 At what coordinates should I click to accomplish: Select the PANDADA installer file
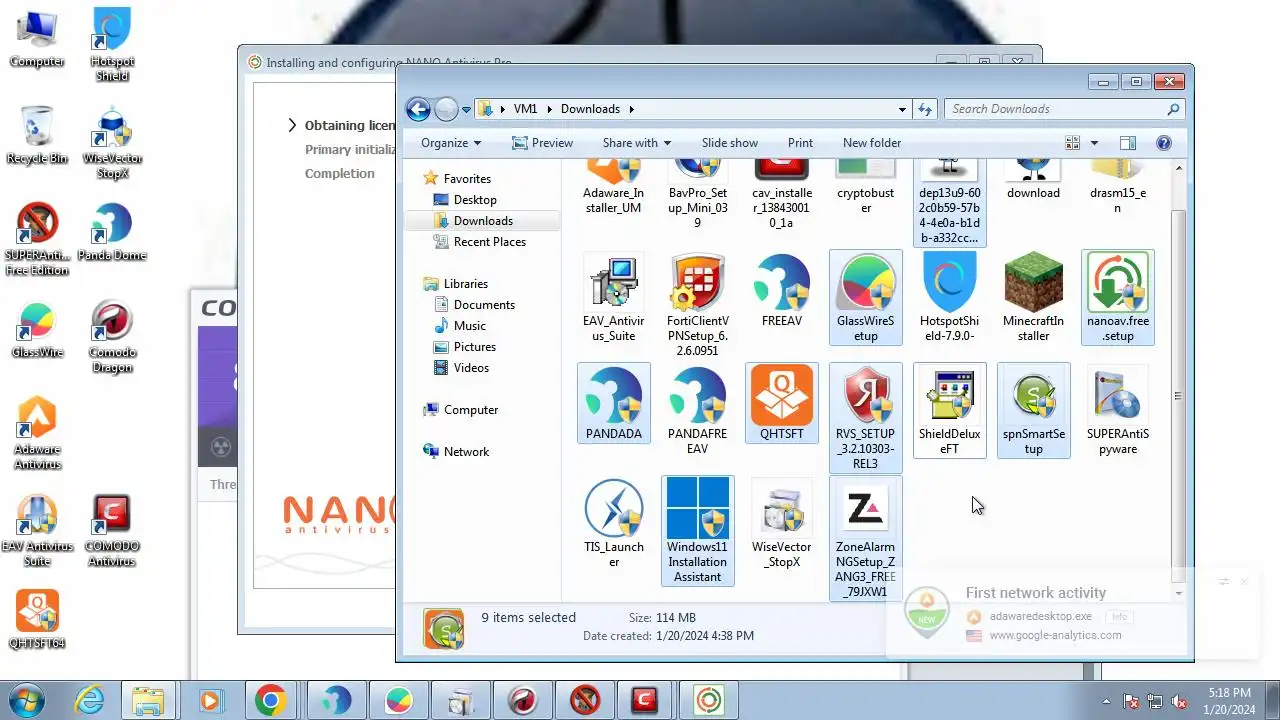pos(614,403)
